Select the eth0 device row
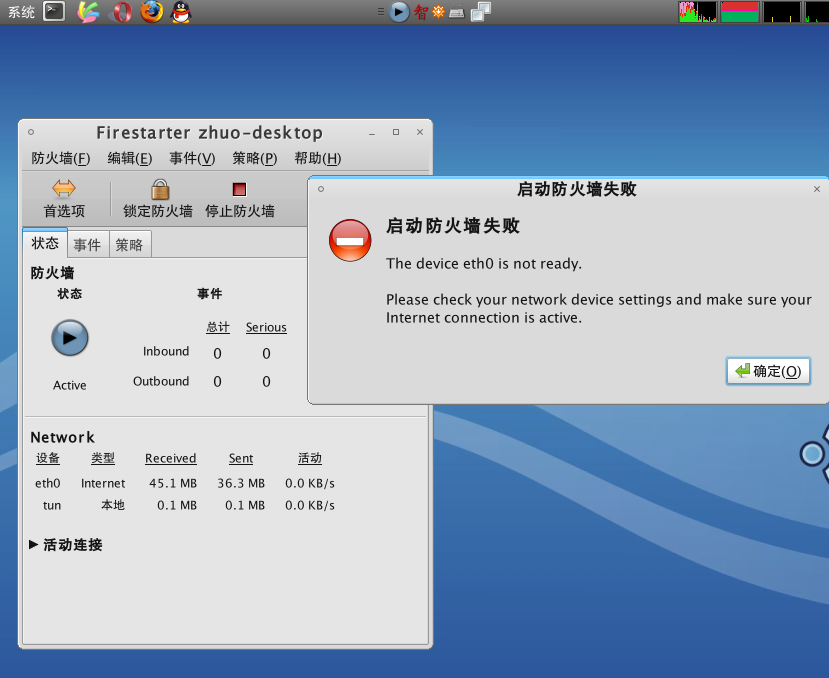 185,483
